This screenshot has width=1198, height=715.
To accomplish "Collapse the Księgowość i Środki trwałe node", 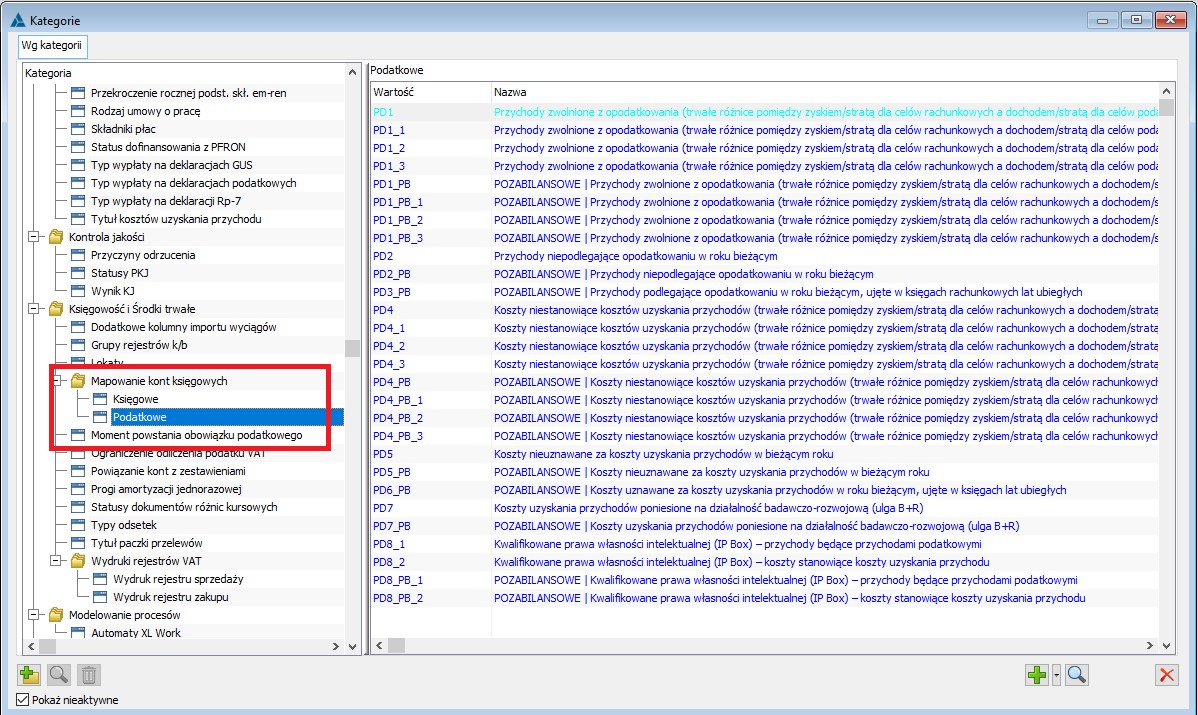I will pyautogui.click(x=33, y=309).
